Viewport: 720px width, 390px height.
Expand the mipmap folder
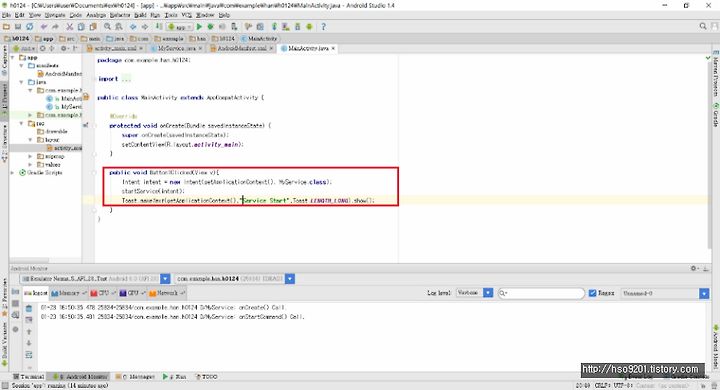tap(30, 157)
